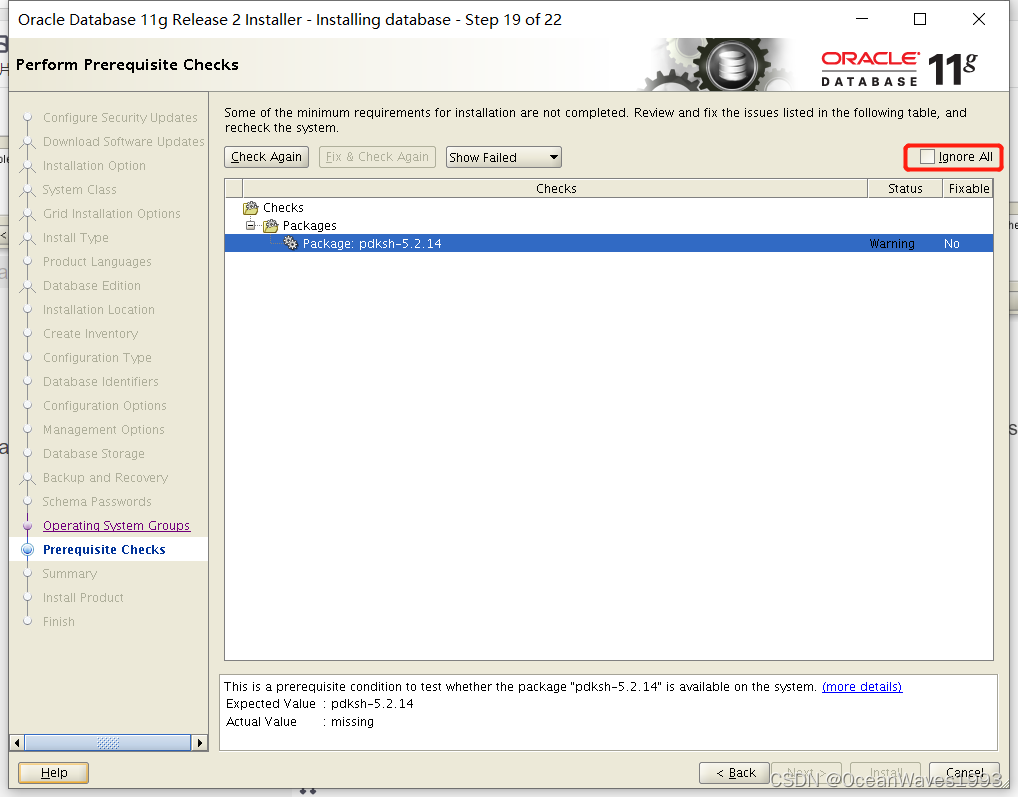The image size is (1018, 797).
Task: Click the Configure Security Updates step
Action: click(120, 117)
